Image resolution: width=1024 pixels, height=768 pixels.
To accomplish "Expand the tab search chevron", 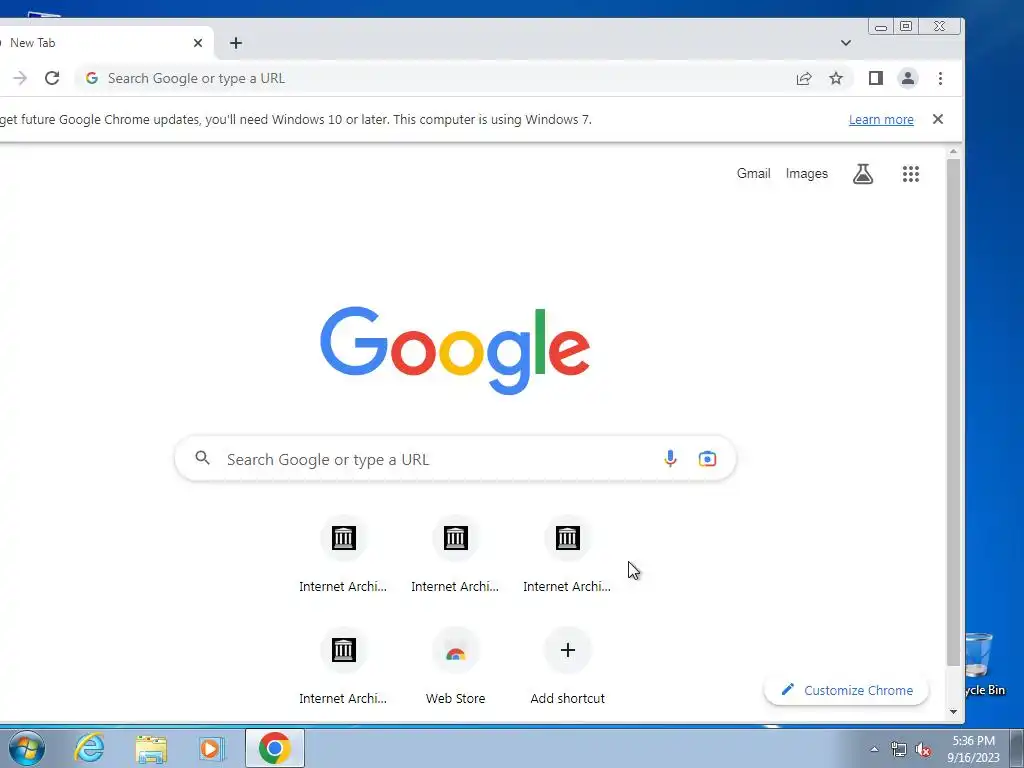I will point(846,43).
